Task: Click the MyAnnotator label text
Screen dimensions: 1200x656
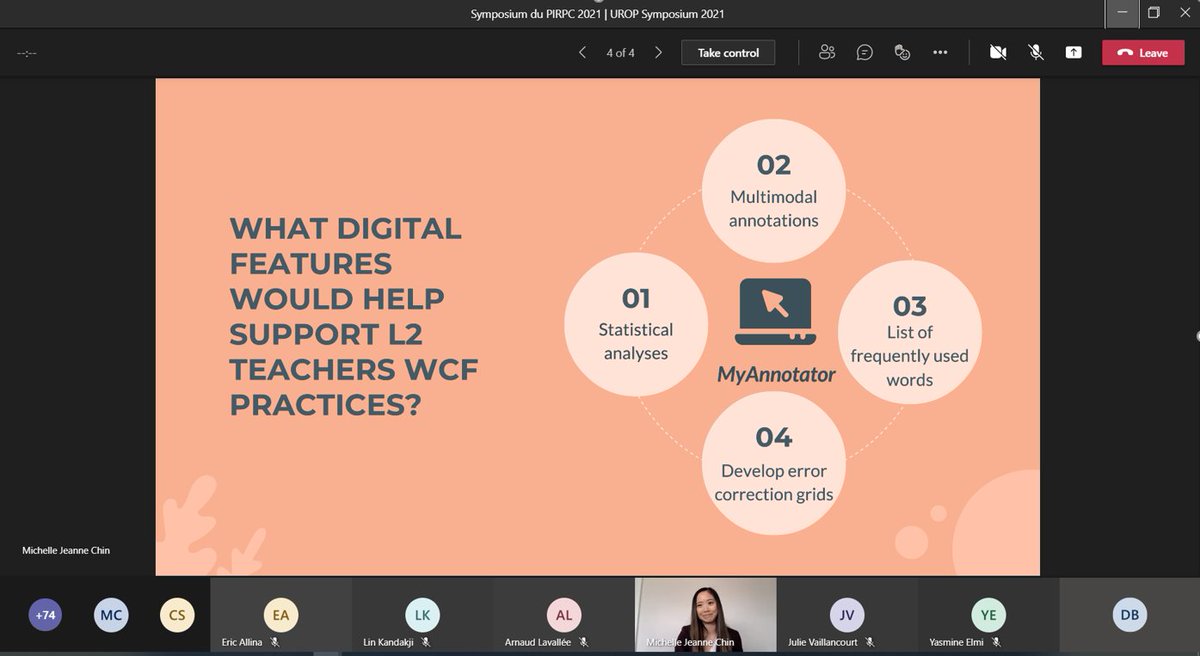Action: 776,375
